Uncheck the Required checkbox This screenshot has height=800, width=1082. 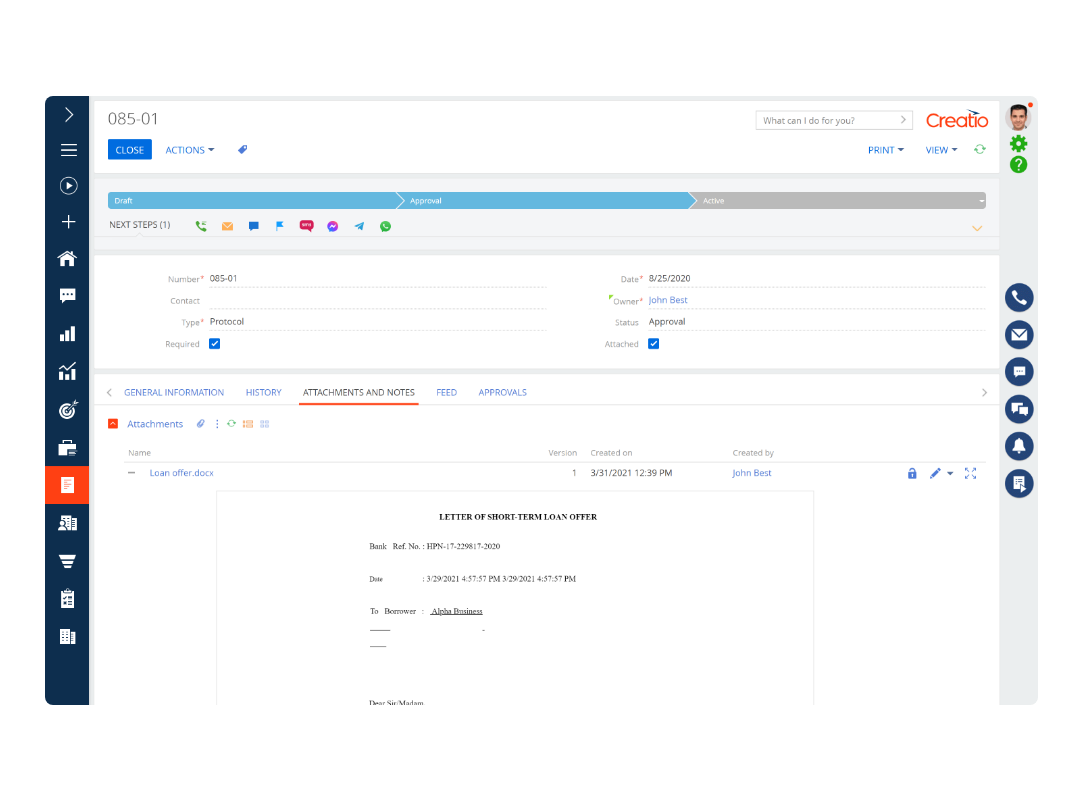pos(214,344)
